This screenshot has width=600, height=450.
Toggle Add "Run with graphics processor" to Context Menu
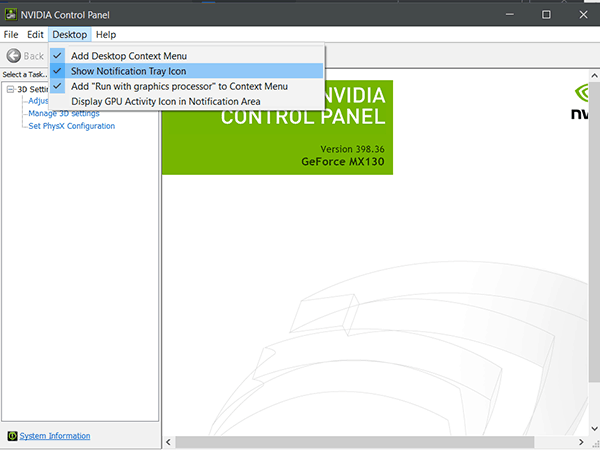pos(187,86)
